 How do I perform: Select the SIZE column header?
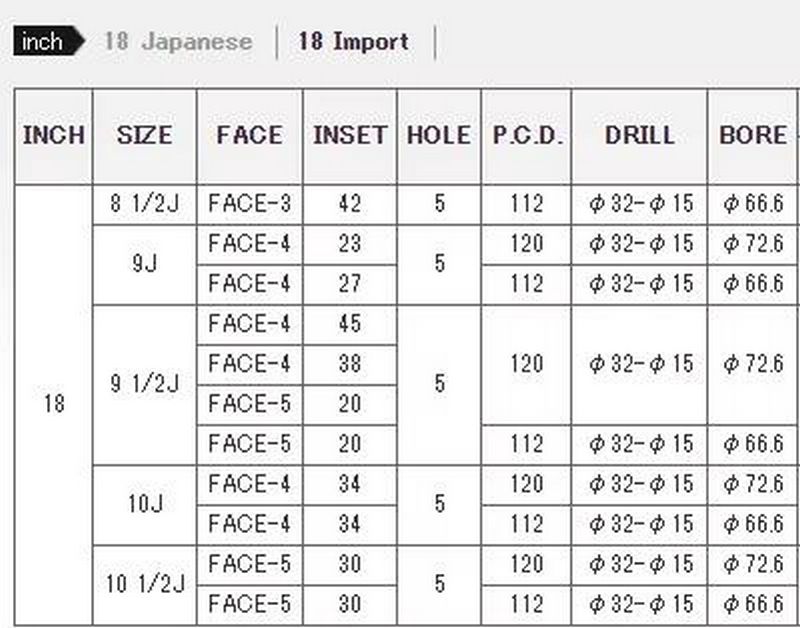144,136
